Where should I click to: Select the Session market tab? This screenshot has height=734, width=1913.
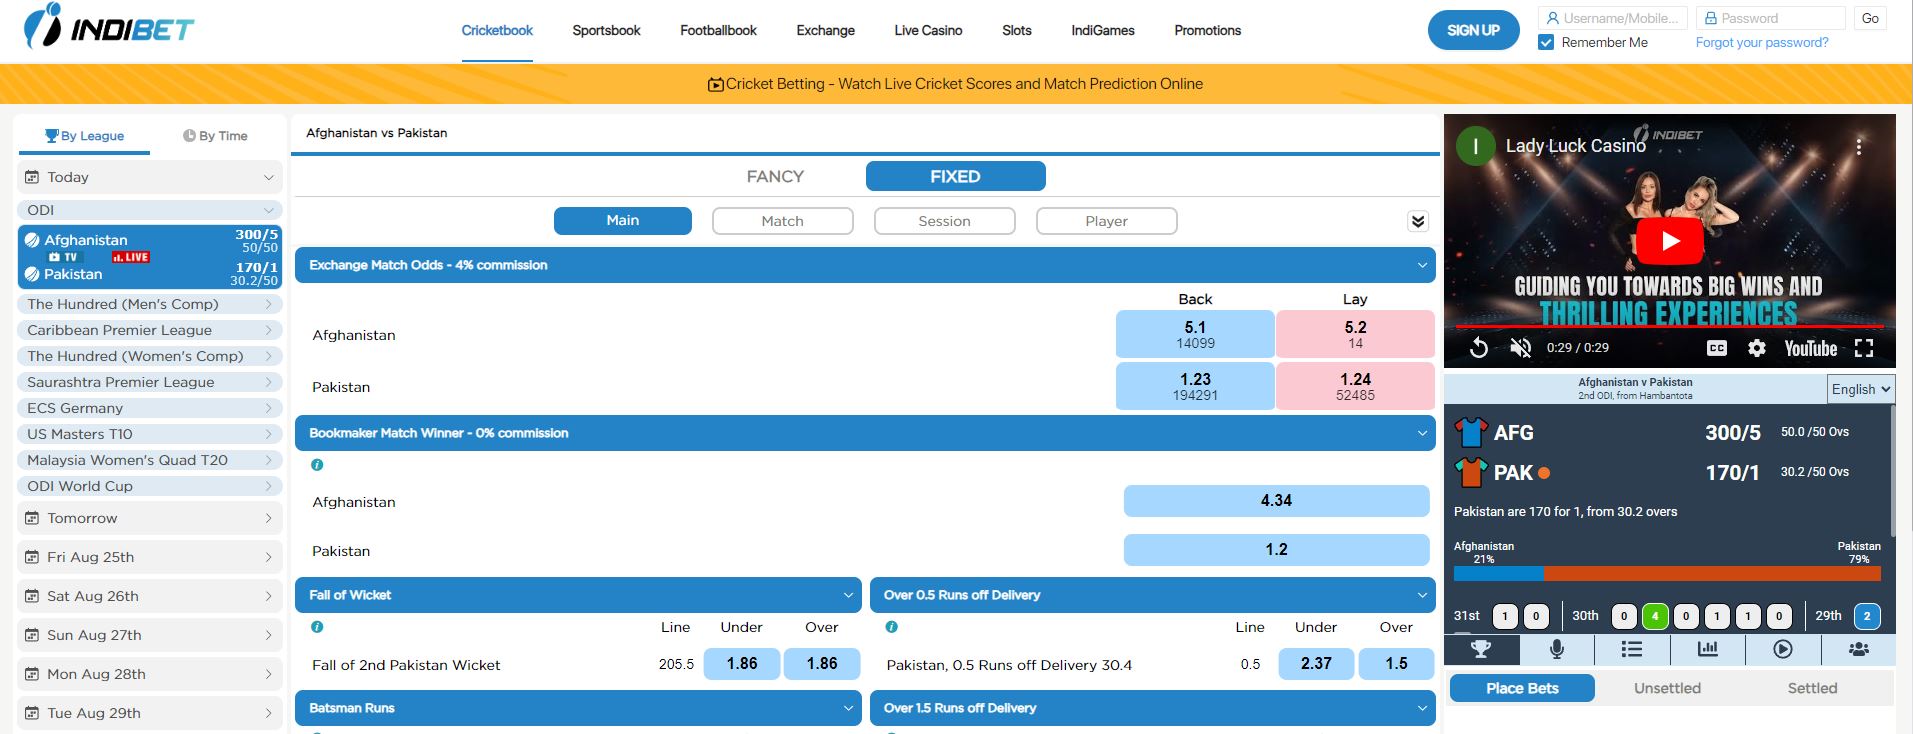(x=944, y=221)
